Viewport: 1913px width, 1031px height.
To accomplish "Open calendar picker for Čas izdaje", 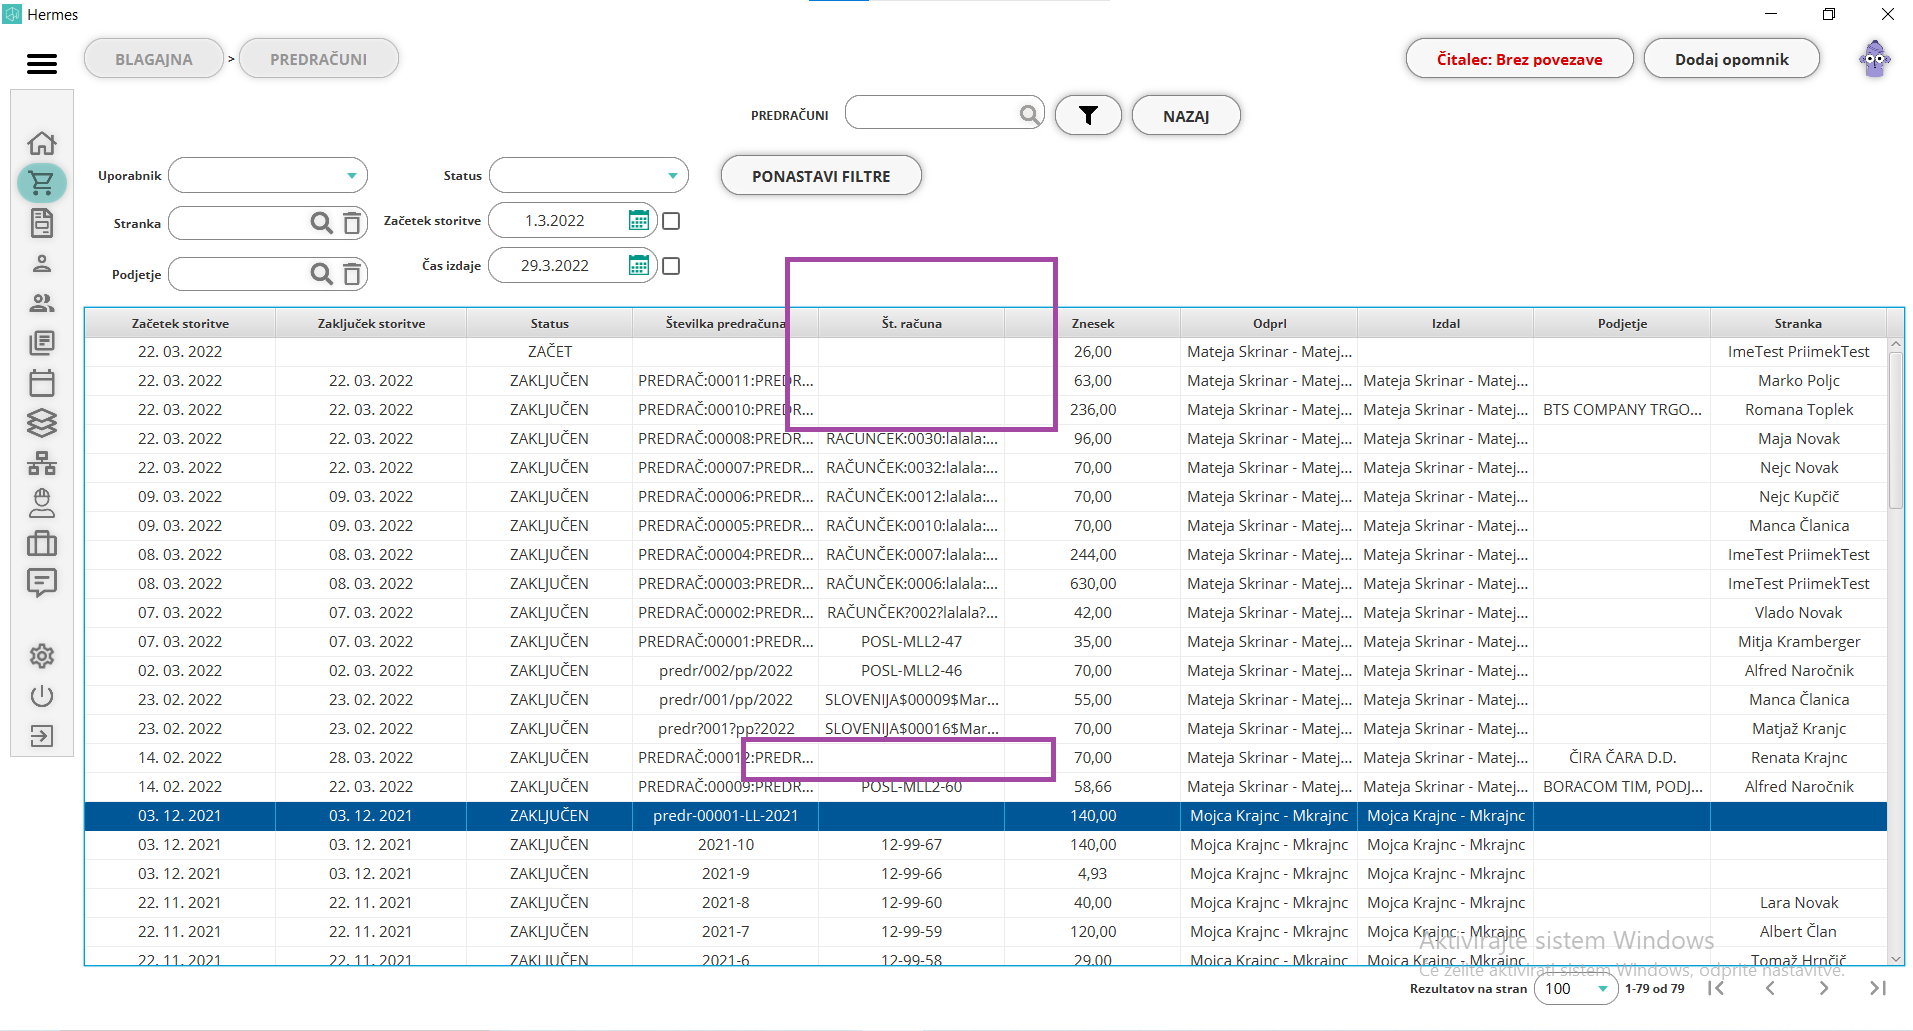I will (639, 266).
